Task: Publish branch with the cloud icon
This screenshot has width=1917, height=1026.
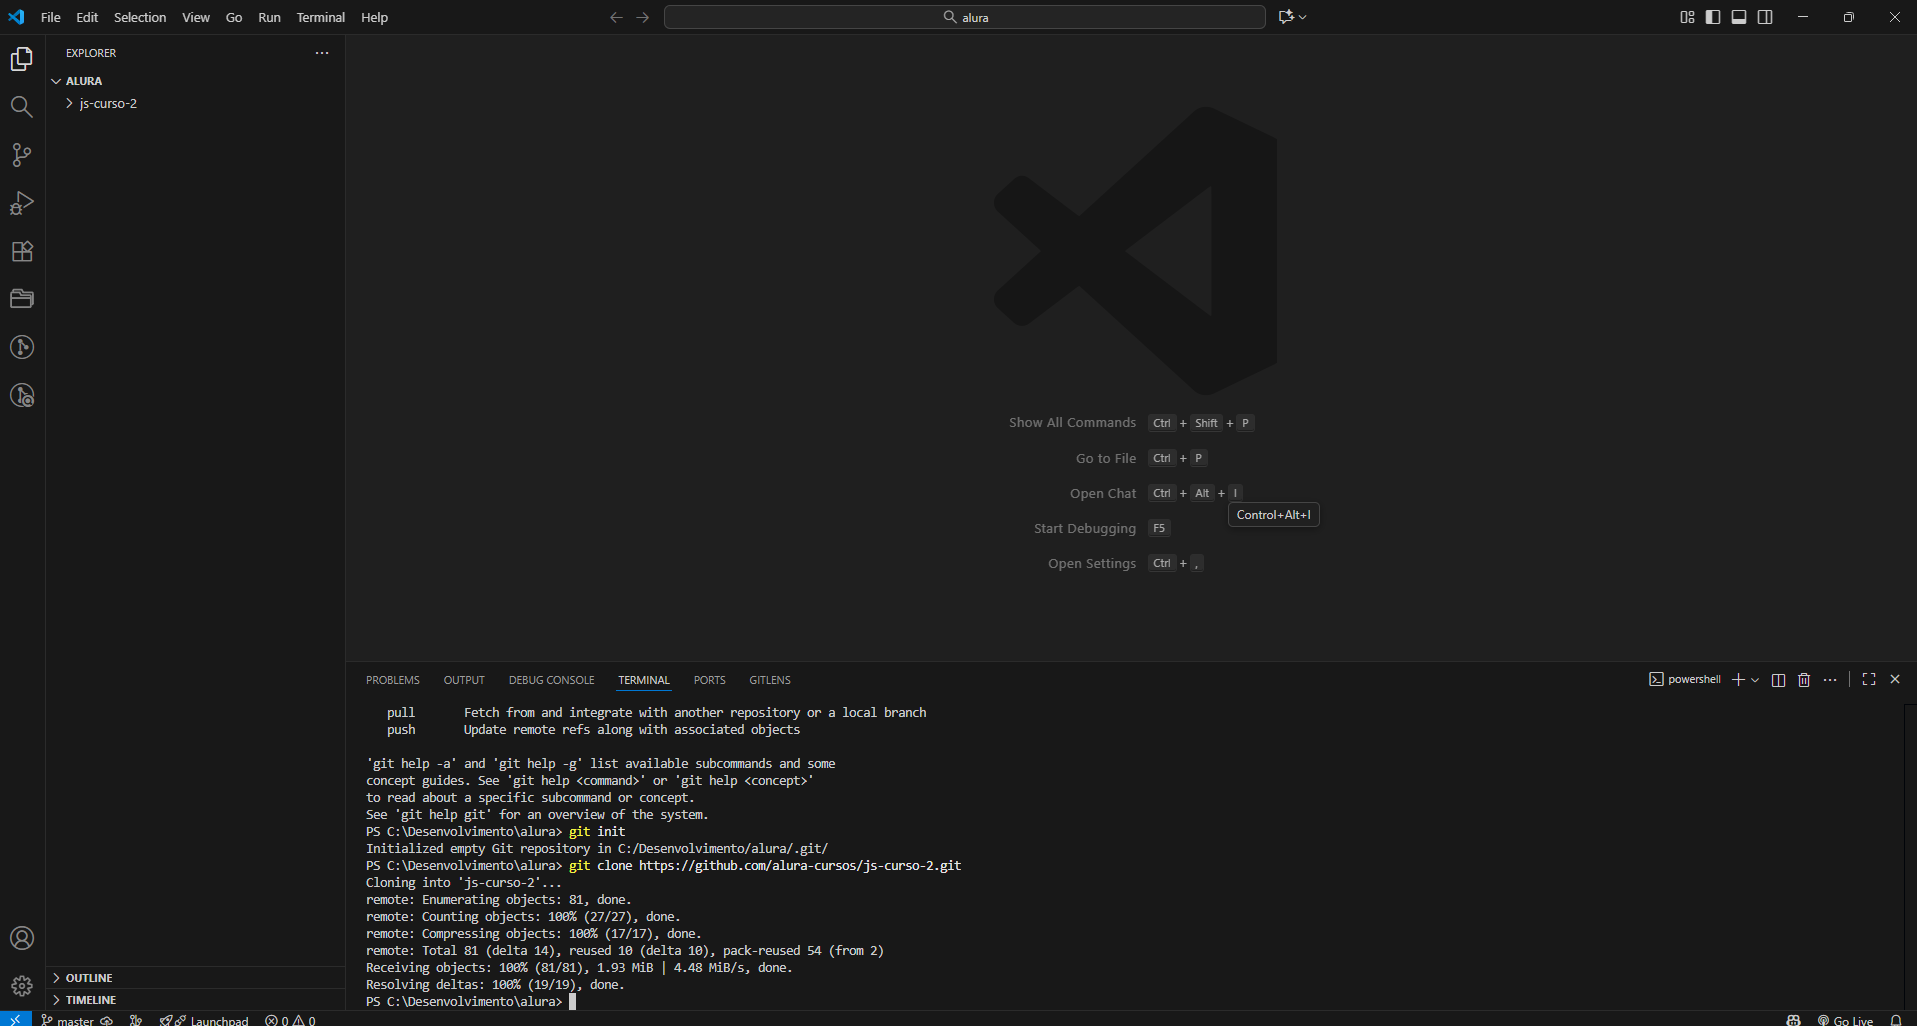Action: [107, 1020]
